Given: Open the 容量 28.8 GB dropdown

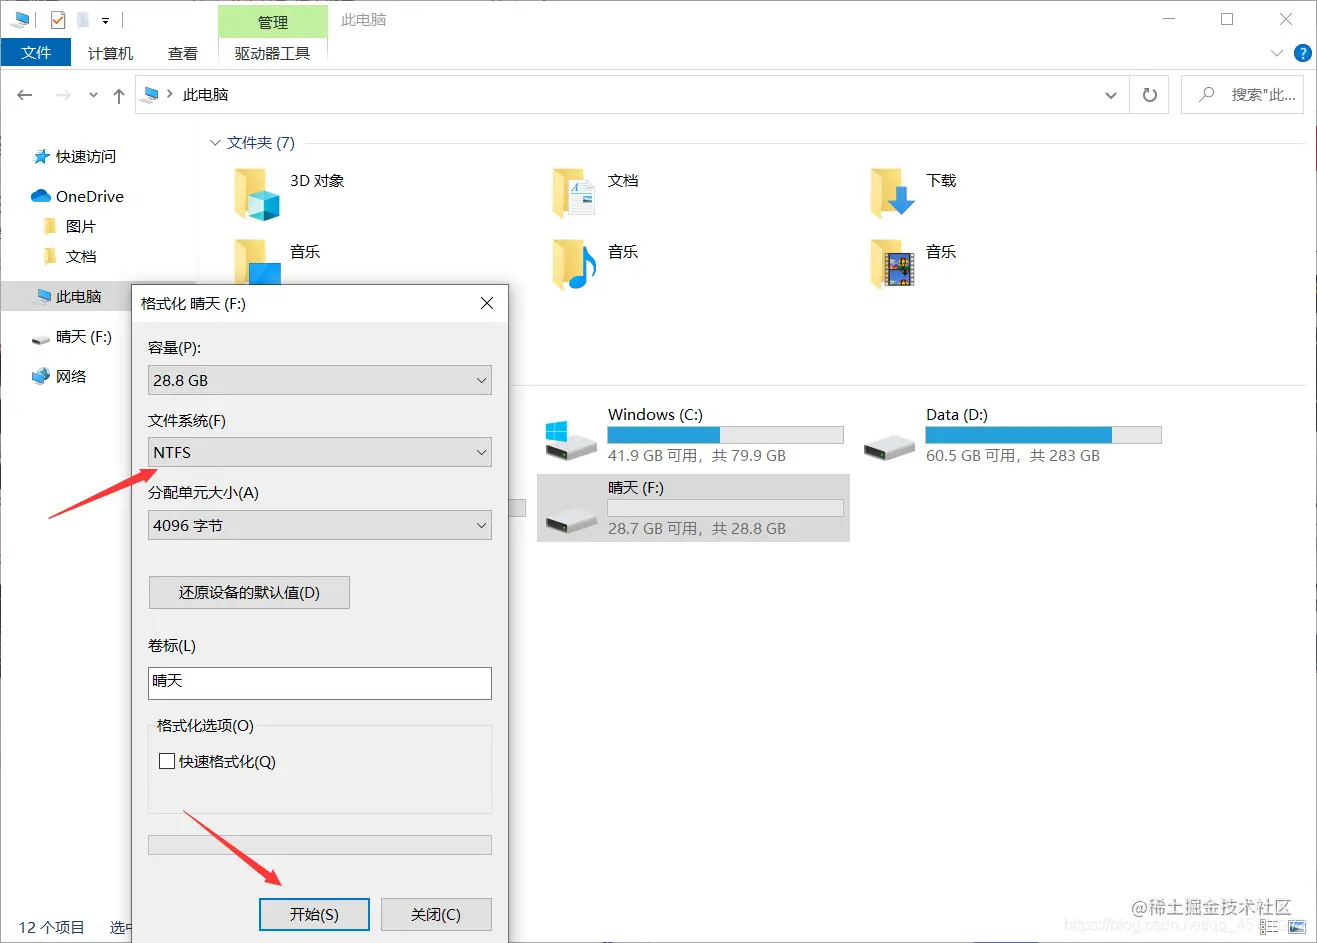Looking at the screenshot, I should tap(320, 380).
